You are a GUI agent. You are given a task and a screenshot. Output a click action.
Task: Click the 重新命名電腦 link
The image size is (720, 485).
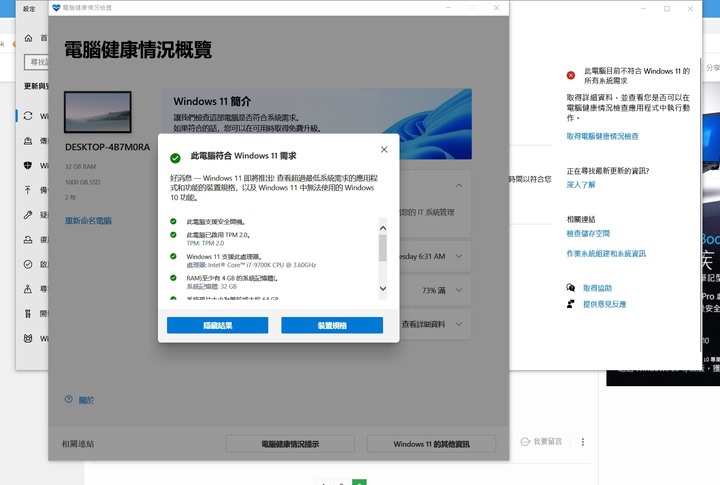[x=88, y=220]
